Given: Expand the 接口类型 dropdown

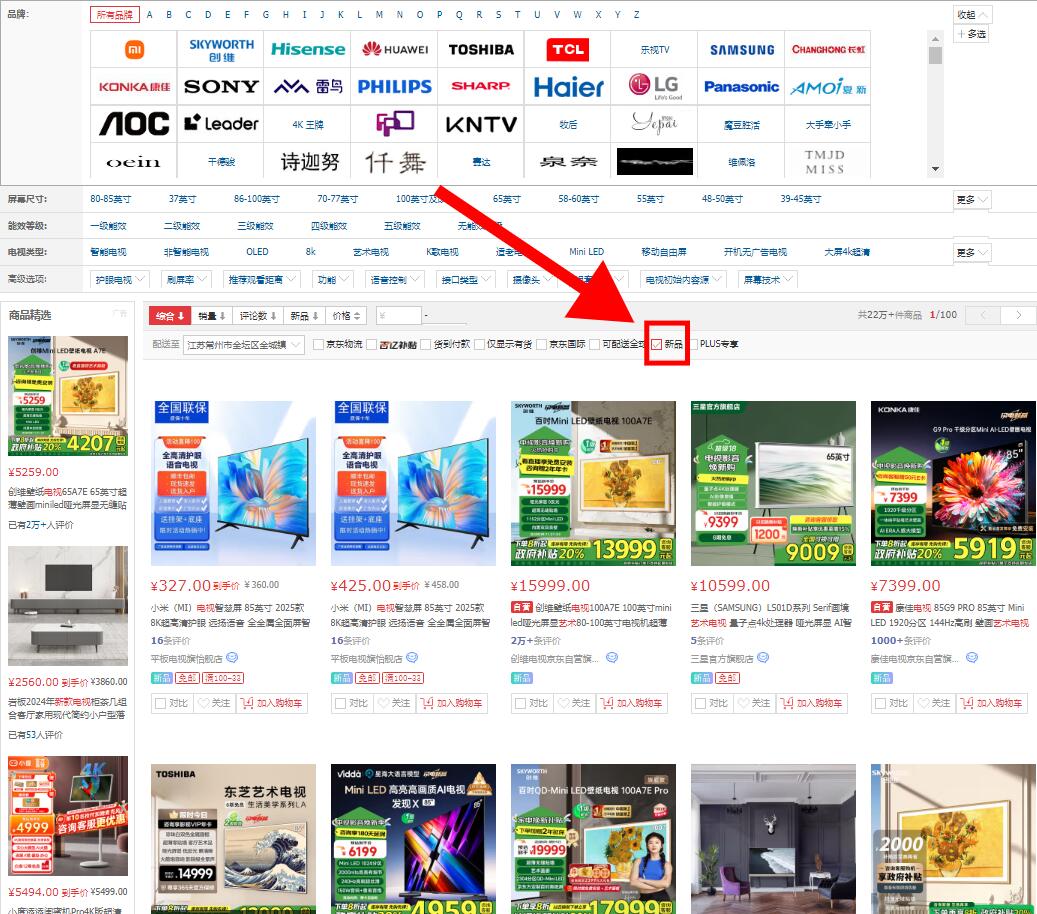Looking at the screenshot, I should (x=466, y=280).
